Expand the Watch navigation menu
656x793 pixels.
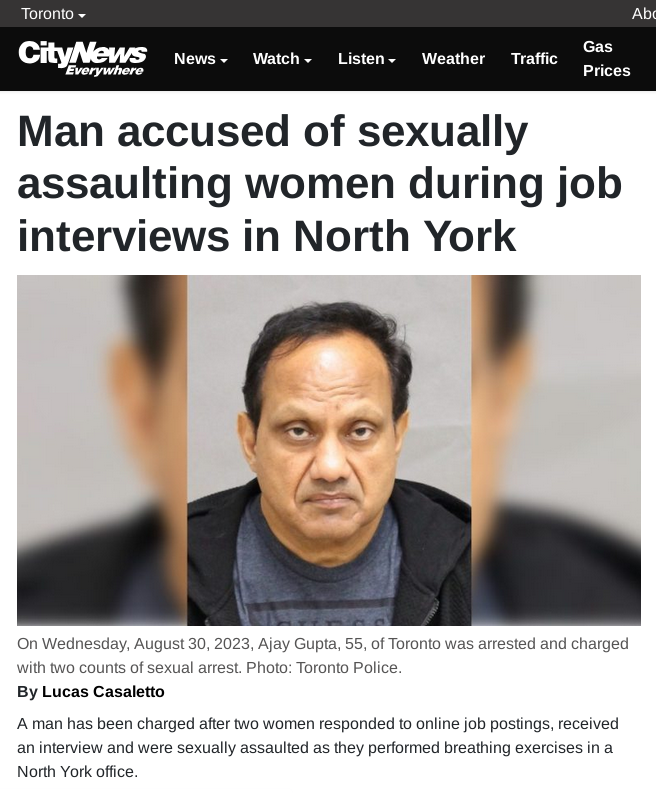coord(282,59)
